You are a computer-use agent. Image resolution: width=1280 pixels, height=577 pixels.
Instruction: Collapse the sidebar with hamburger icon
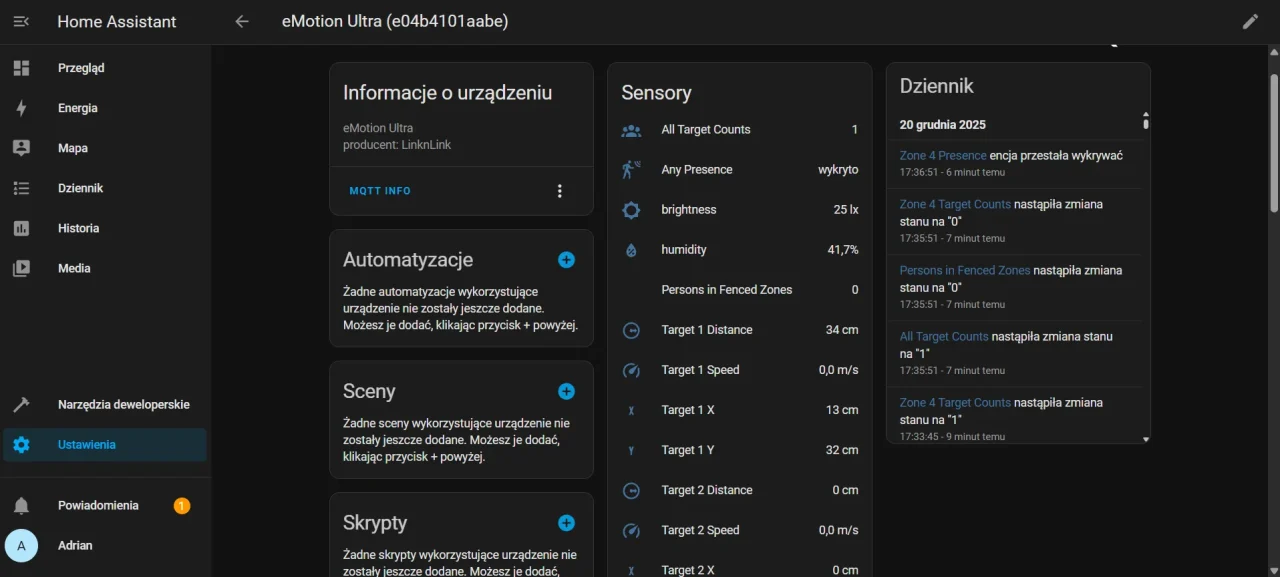[21, 21]
